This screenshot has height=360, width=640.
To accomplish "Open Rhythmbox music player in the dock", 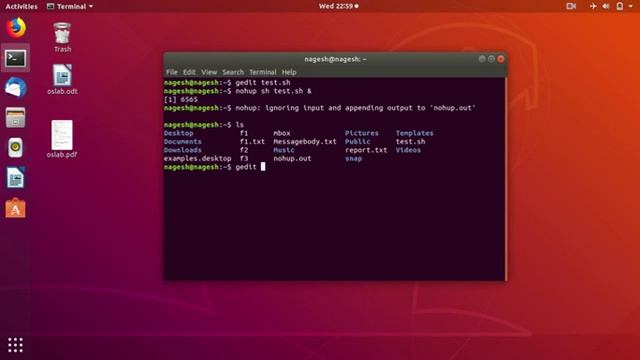I will pos(16,147).
